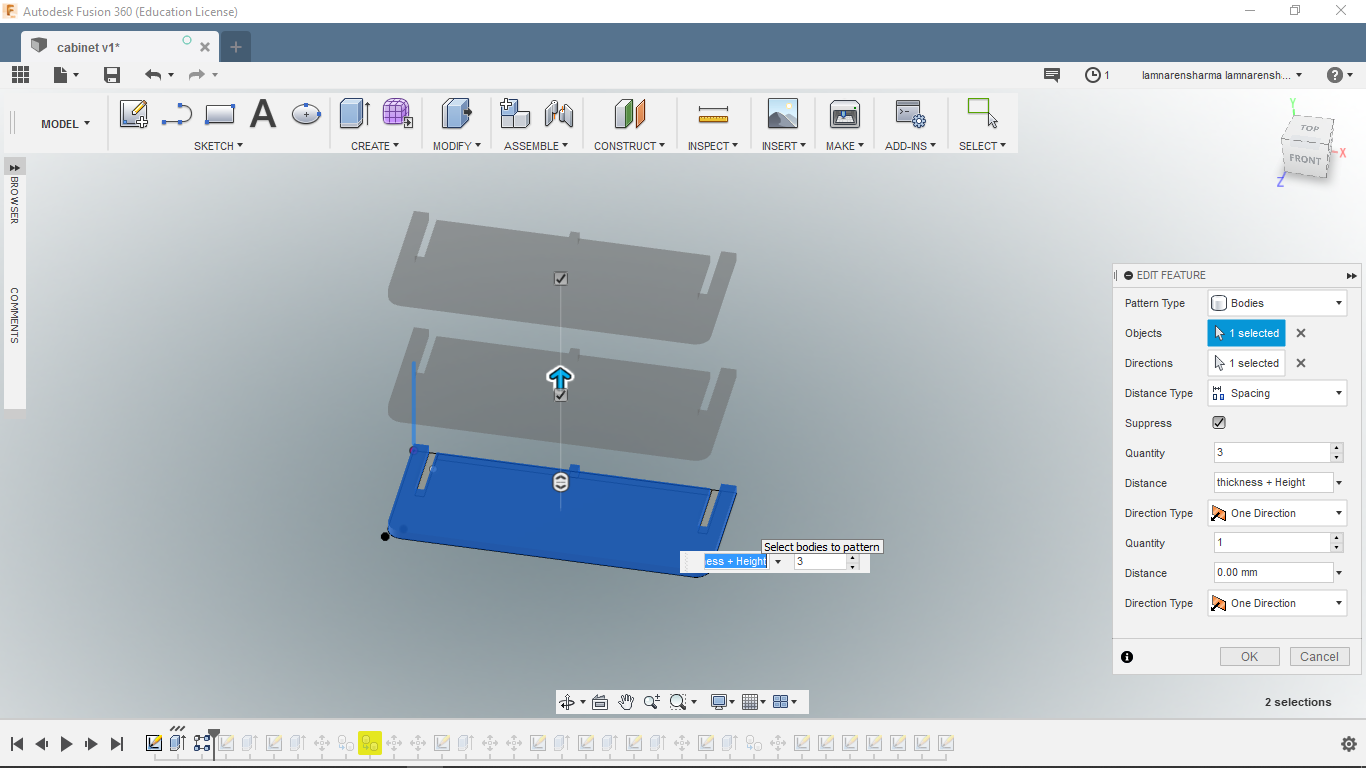Open the SKETCH menu

(x=218, y=146)
